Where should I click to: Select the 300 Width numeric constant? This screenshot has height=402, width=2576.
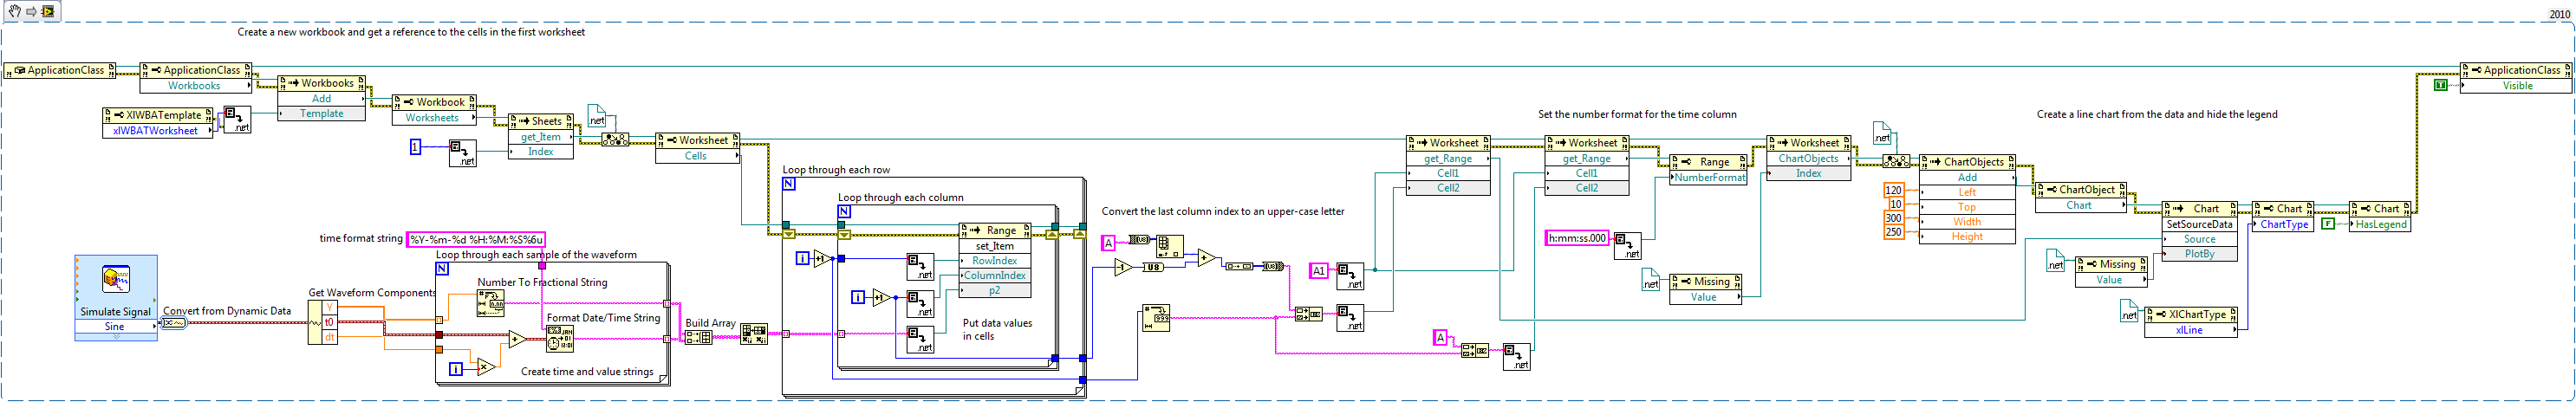(x=1893, y=218)
